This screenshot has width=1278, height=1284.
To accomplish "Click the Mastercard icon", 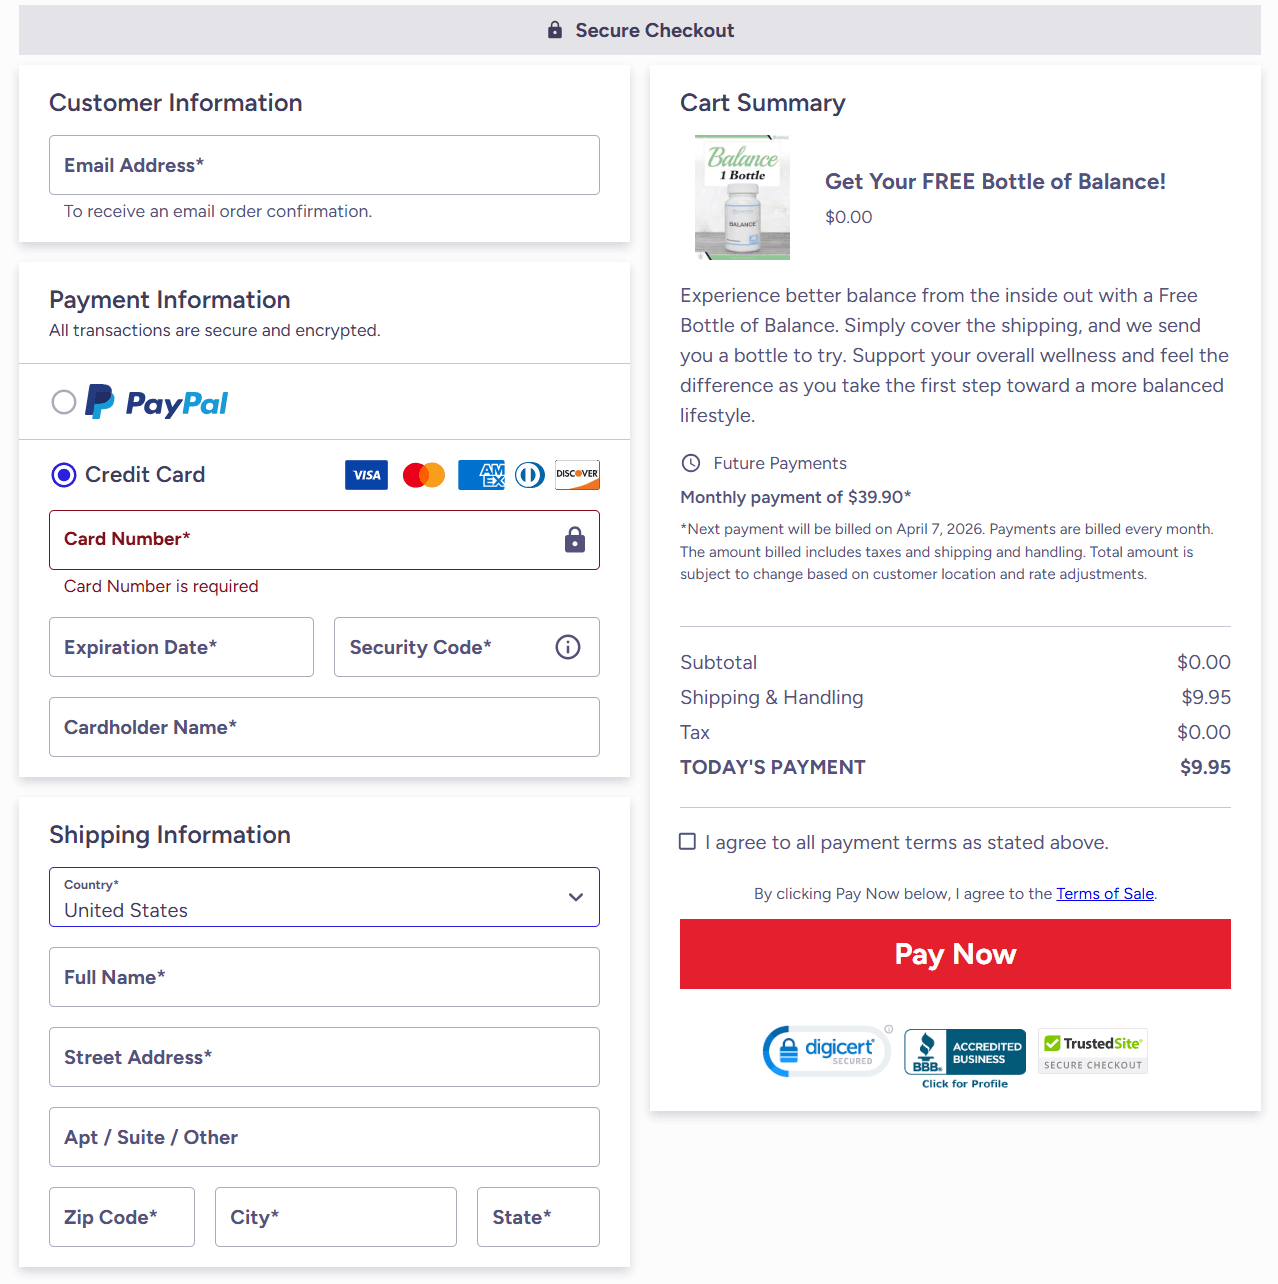I will point(423,475).
